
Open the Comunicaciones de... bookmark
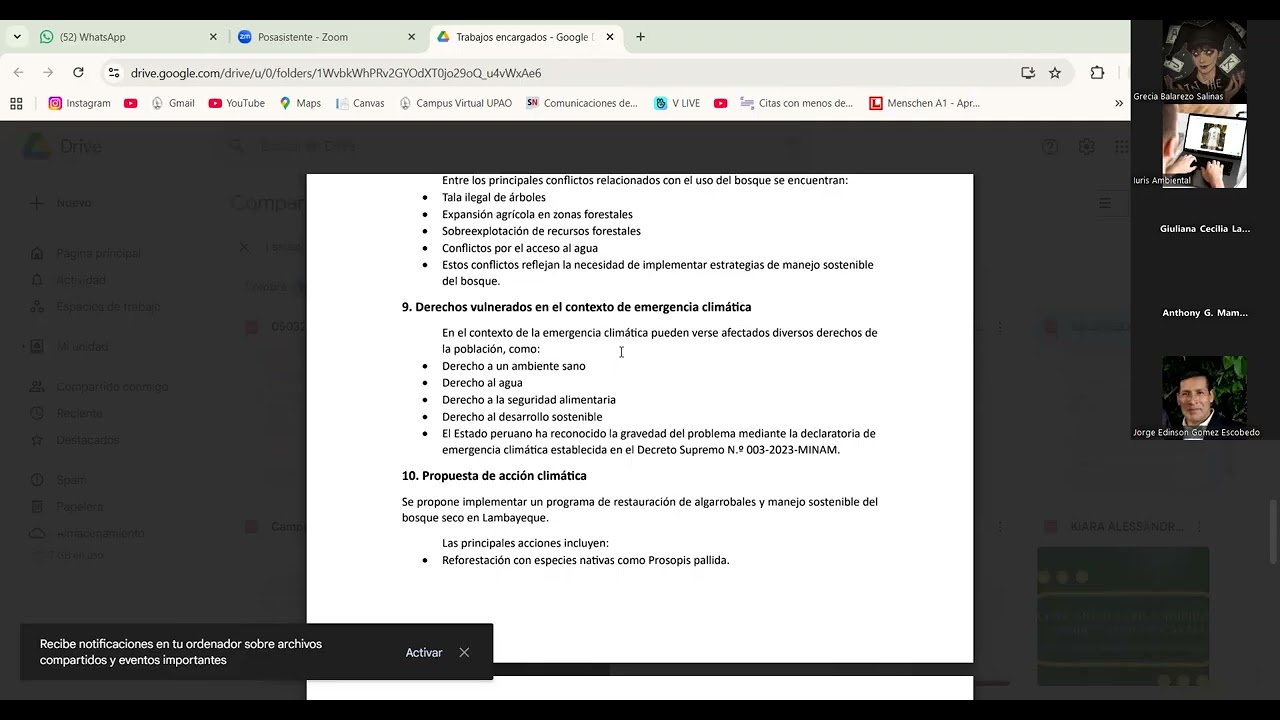click(582, 103)
